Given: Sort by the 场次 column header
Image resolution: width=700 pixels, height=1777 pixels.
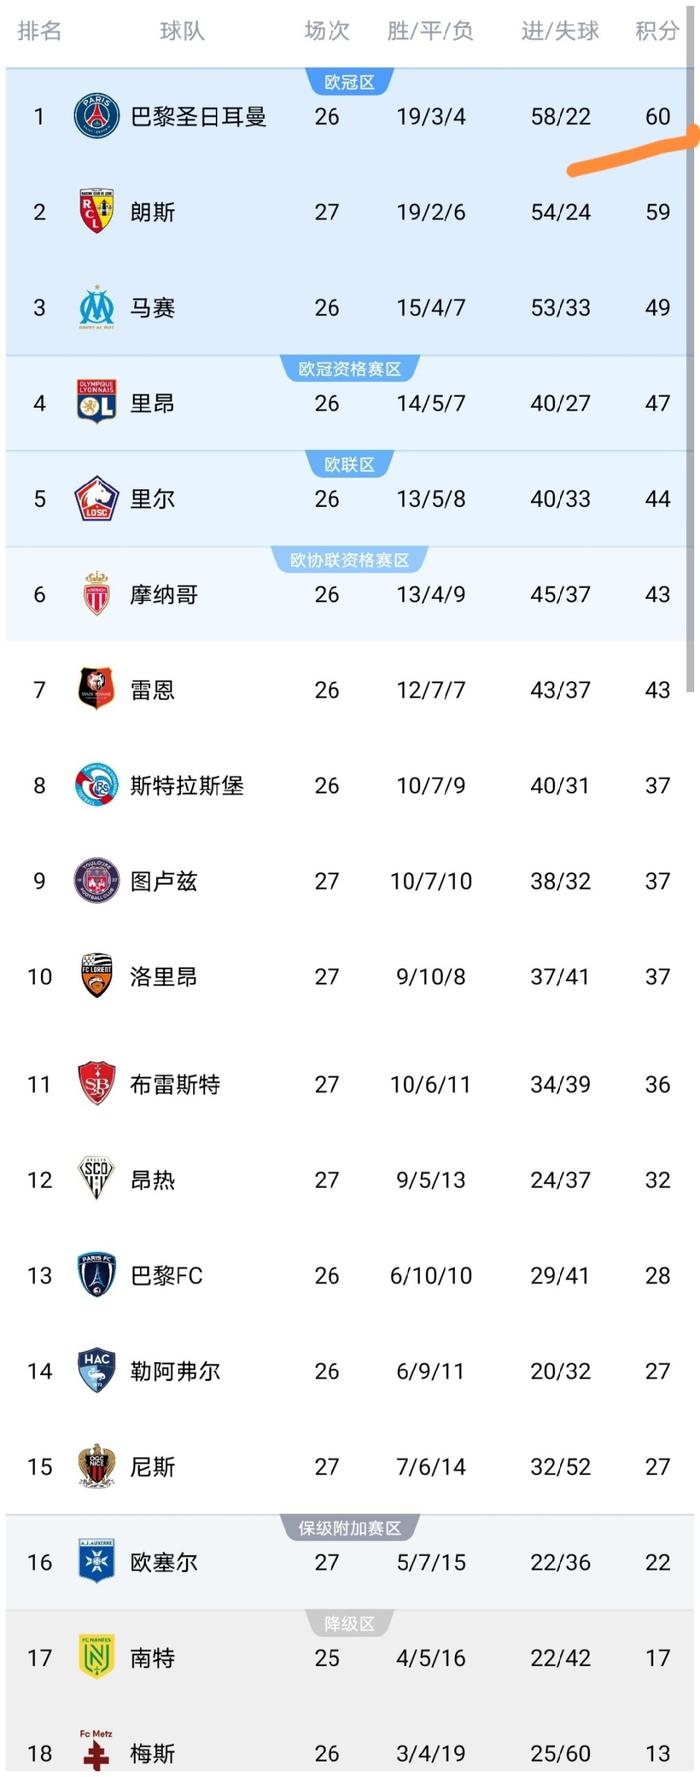Looking at the screenshot, I should click(x=326, y=31).
